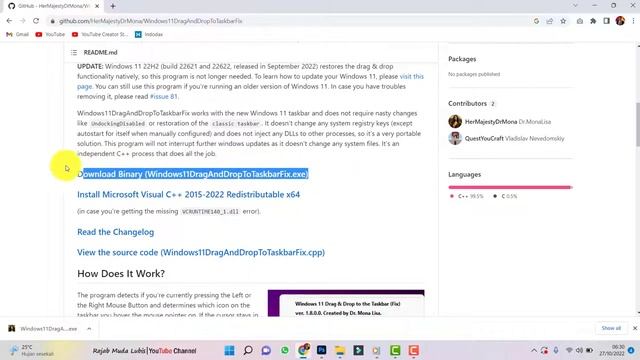The height and width of the screenshot is (360, 640).
Task: Open Install Microsoft Visual C++ Redistributable link
Action: [x=189, y=195]
